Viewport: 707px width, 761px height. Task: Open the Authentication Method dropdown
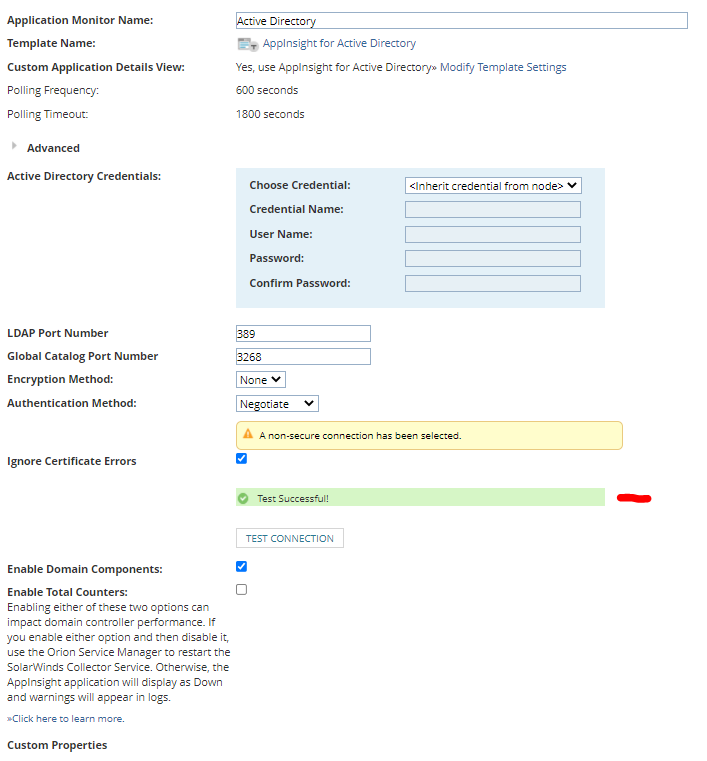point(277,404)
